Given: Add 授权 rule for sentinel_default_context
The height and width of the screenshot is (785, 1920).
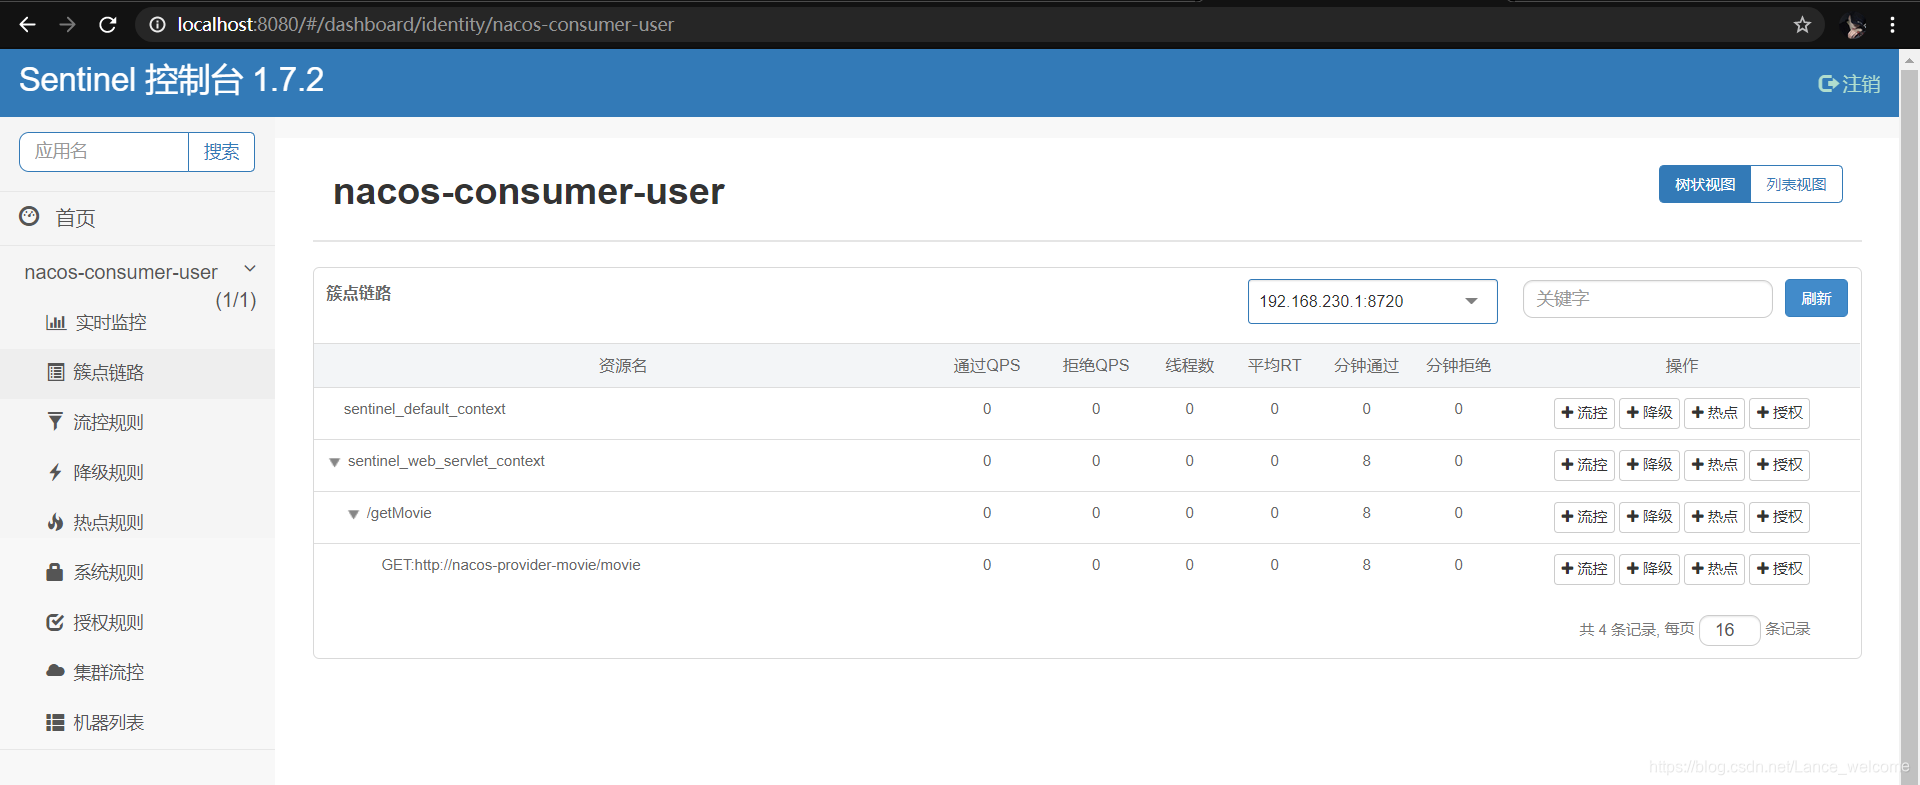Looking at the screenshot, I should 1779,413.
